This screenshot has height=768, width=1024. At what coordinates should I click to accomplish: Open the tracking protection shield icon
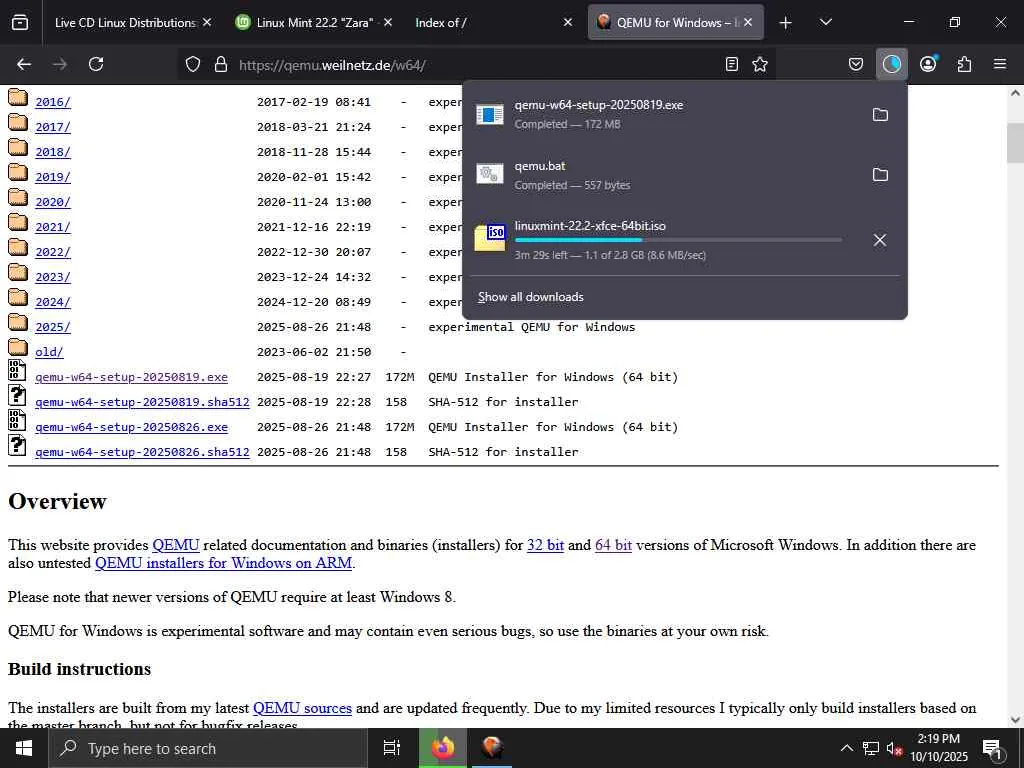[193, 64]
